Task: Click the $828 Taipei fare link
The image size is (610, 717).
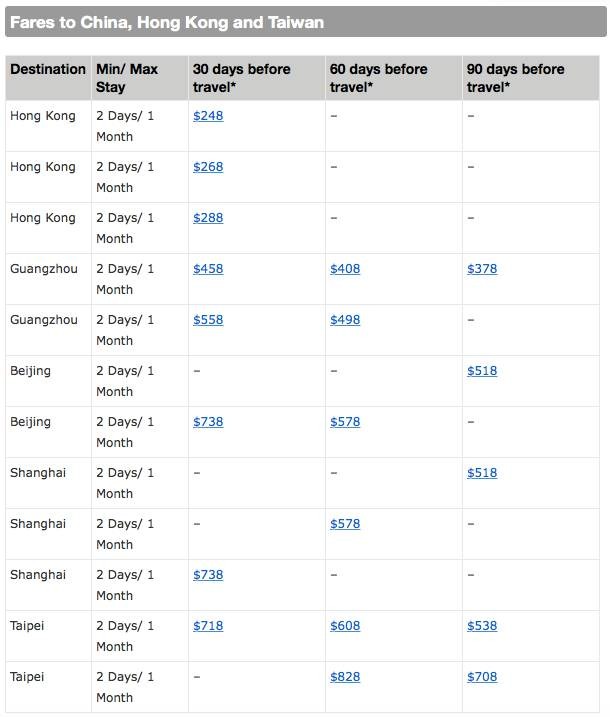Action: pyautogui.click(x=345, y=677)
